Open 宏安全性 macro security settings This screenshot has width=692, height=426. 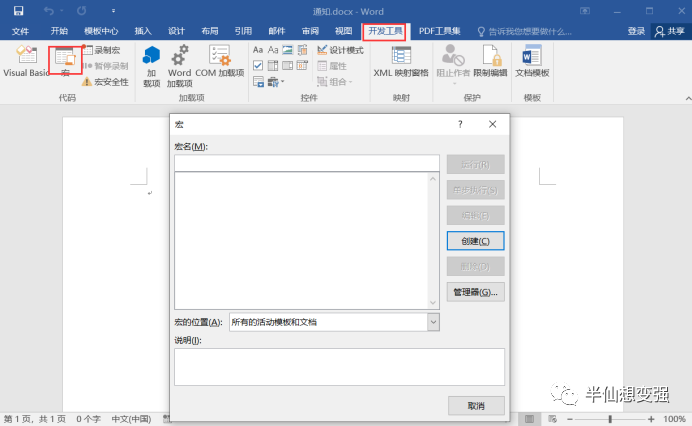pyautogui.click(x=105, y=82)
